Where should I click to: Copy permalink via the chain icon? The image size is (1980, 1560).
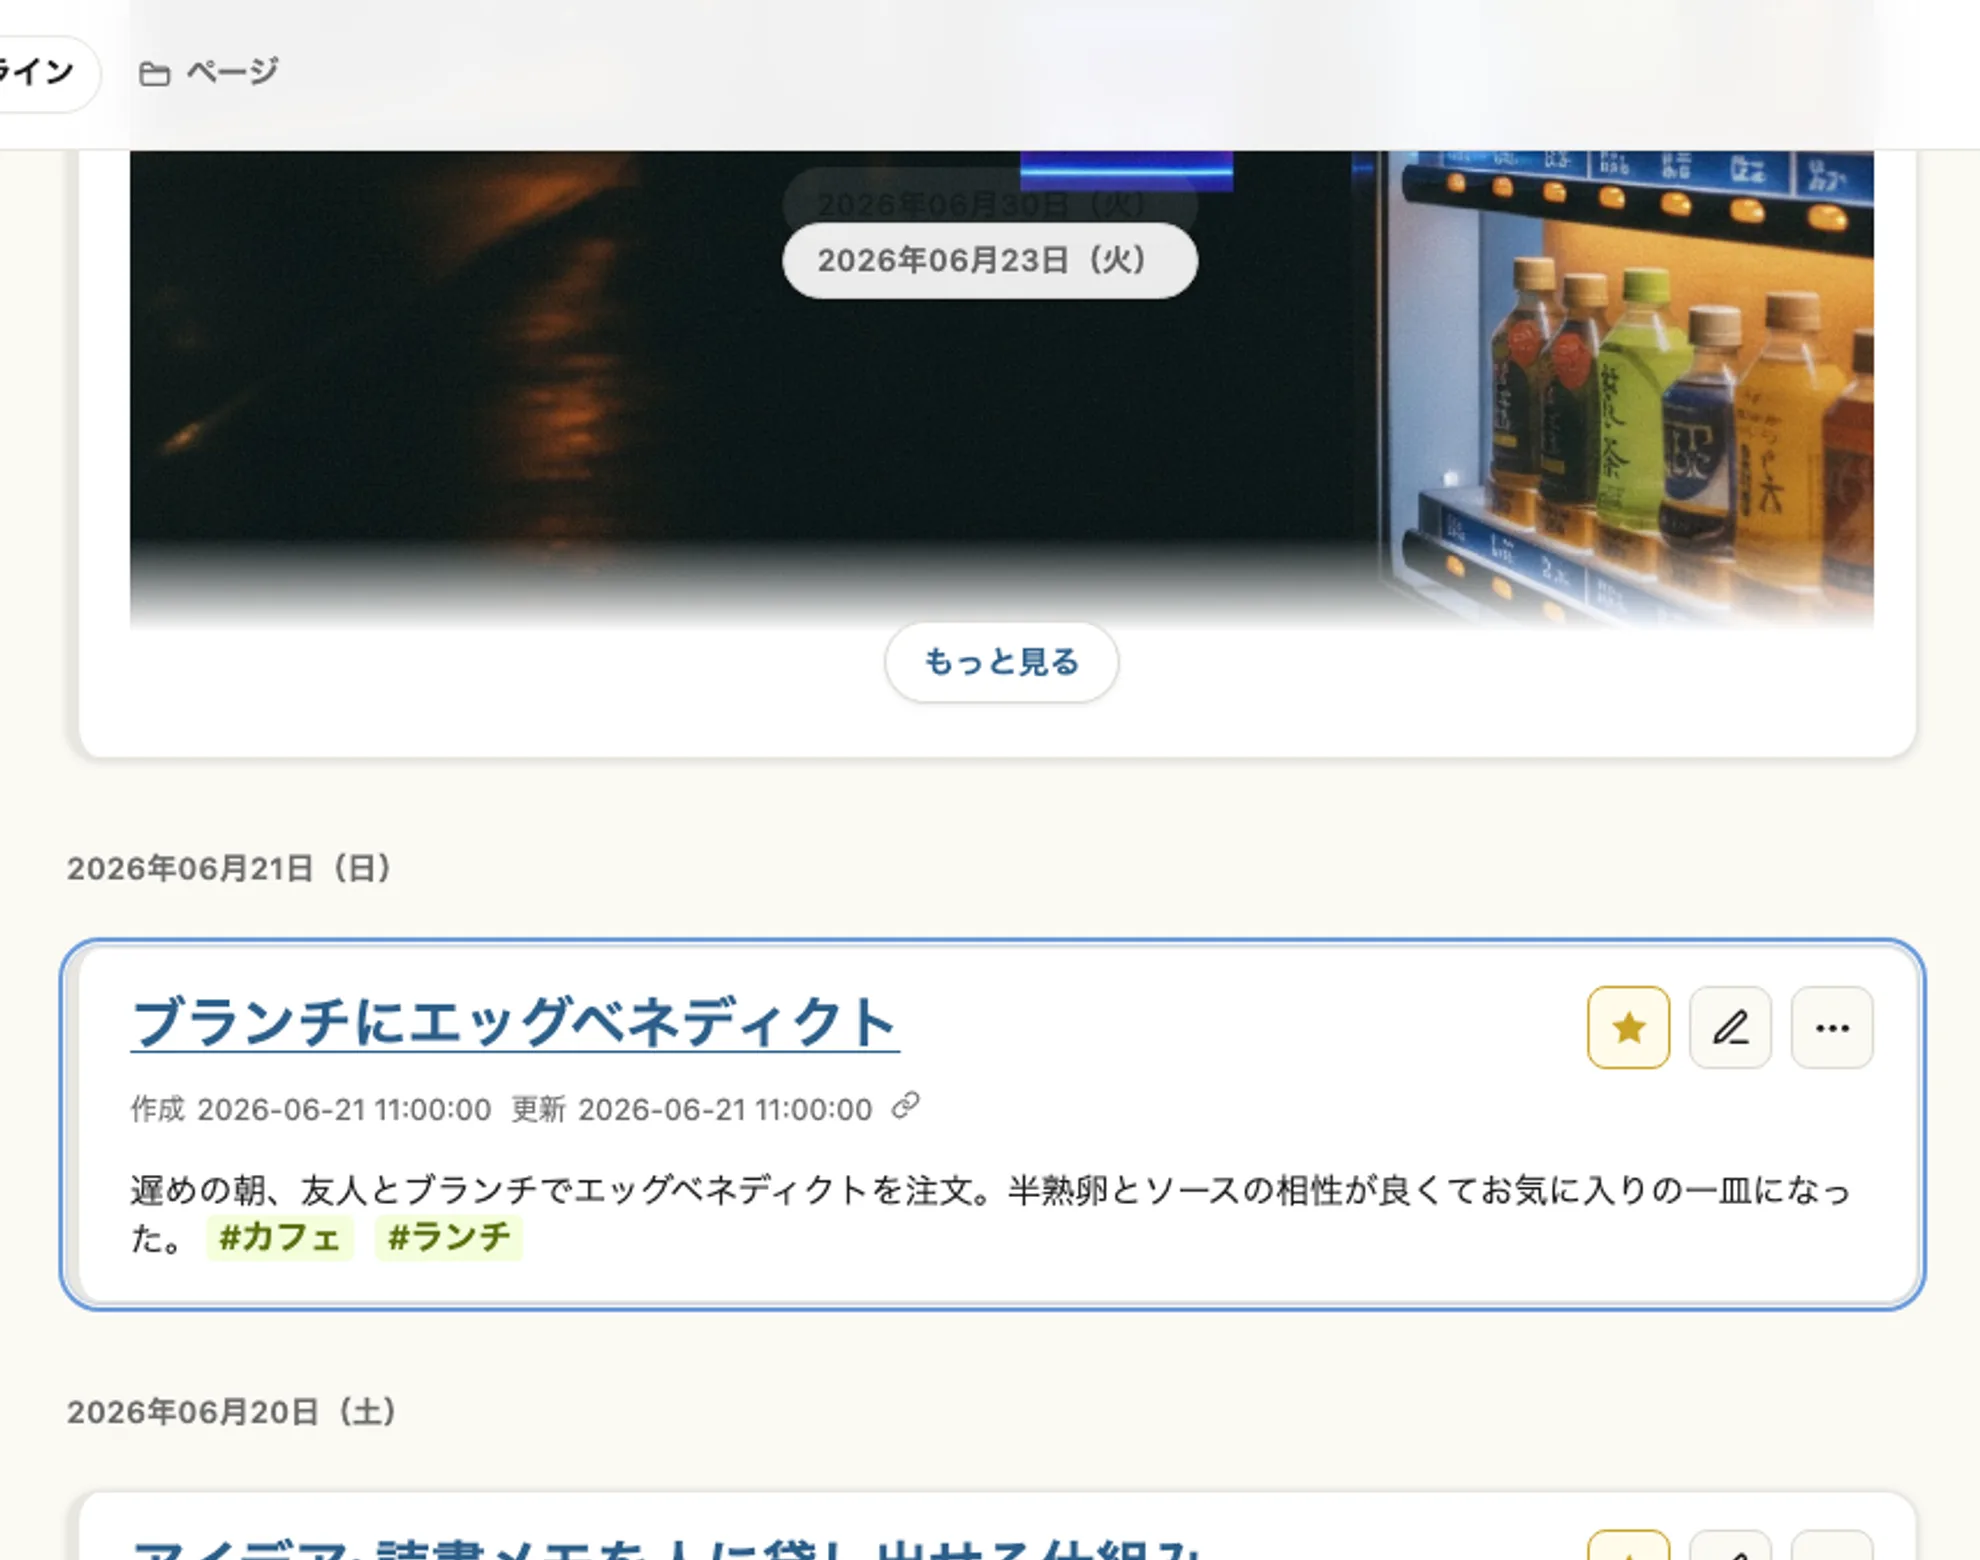(x=905, y=1106)
